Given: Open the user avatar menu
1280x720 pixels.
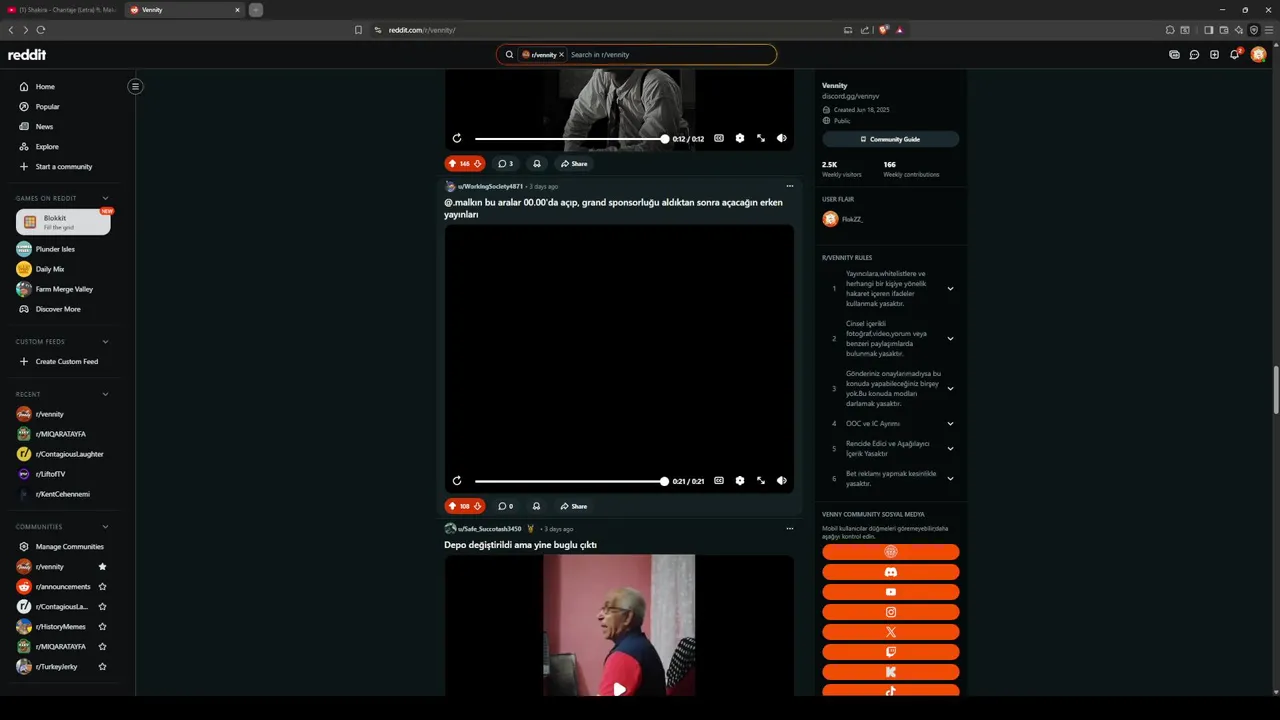Looking at the screenshot, I should pos(1258,54).
